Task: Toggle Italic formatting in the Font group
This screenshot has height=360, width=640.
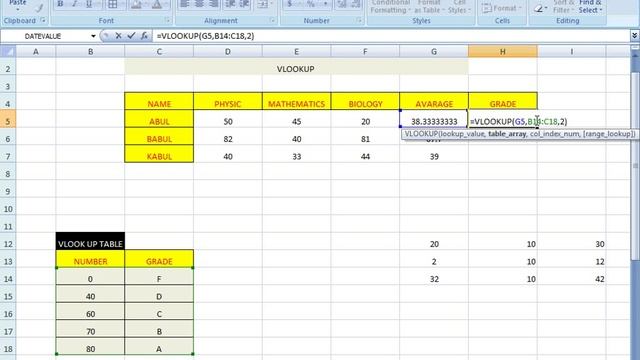Action: click(x=74, y=4)
